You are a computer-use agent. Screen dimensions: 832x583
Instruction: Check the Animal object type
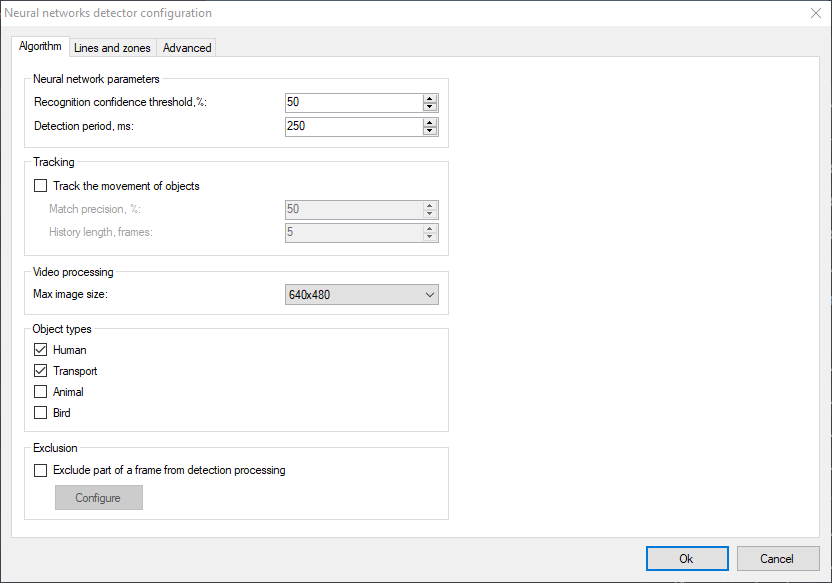41,392
